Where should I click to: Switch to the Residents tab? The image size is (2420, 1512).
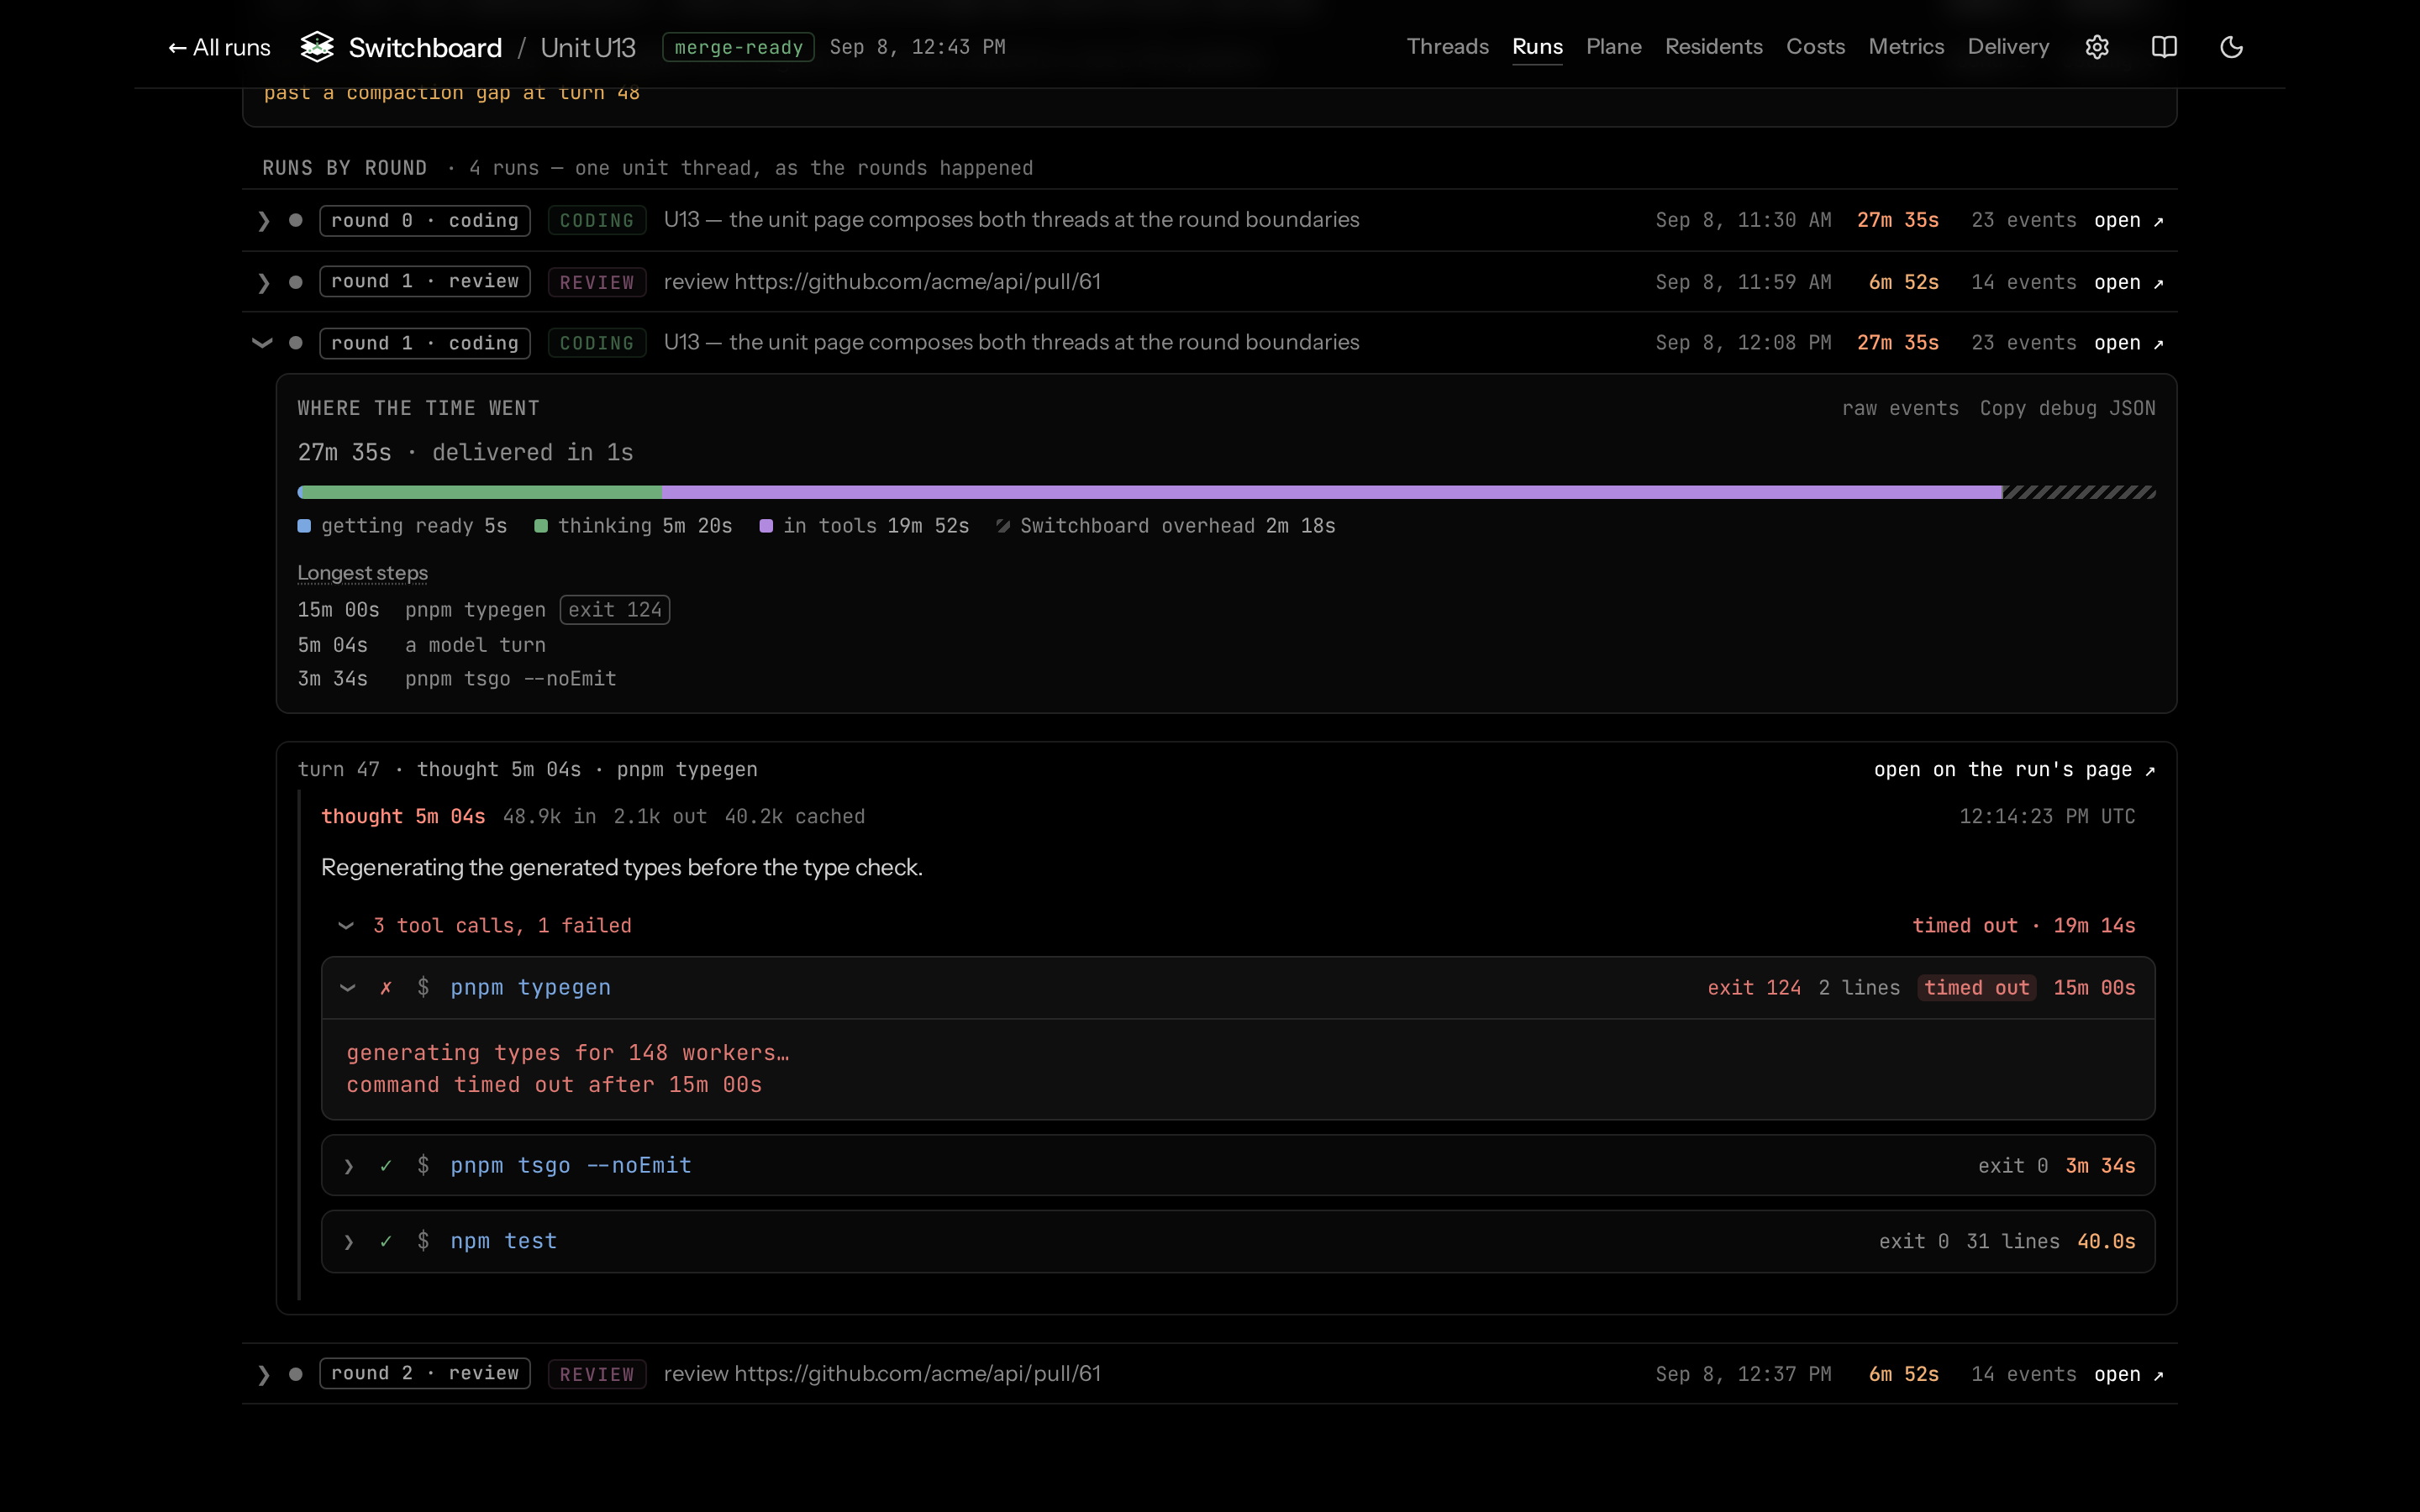click(1713, 47)
